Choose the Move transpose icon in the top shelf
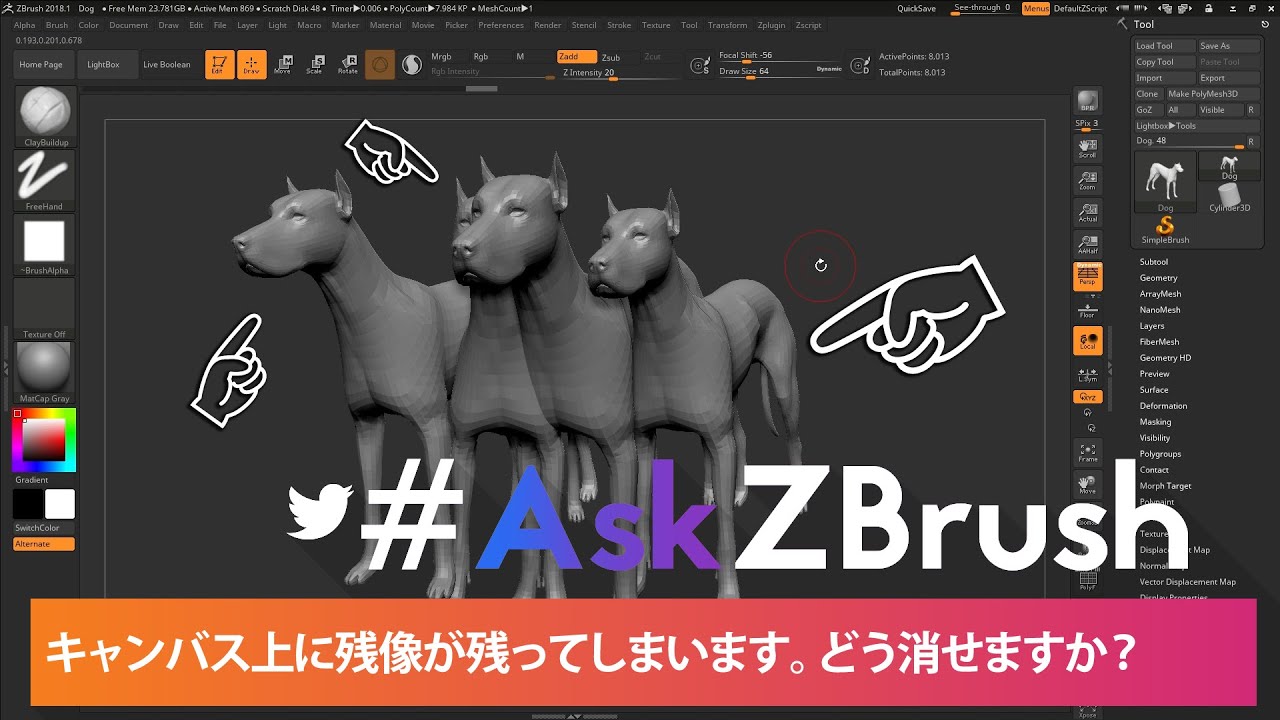Screen dimensions: 1280x720 coord(283,65)
